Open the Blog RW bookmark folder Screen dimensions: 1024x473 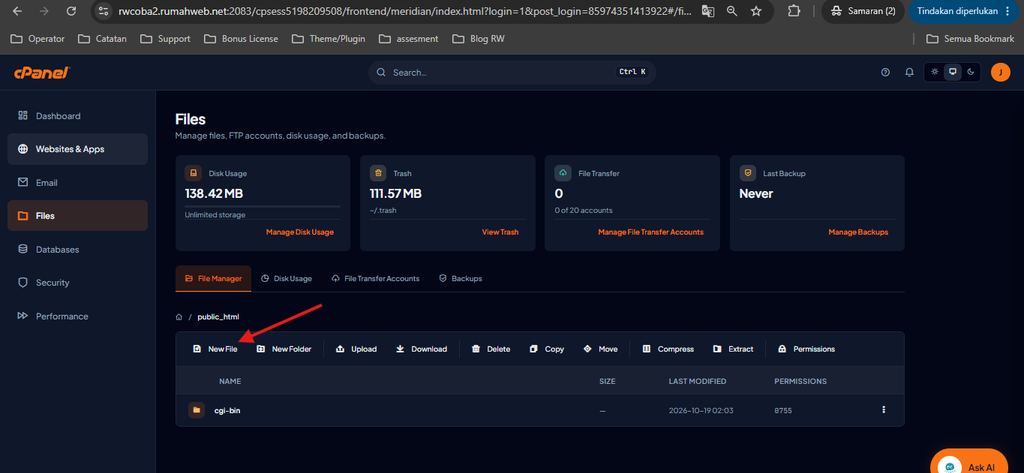tap(479, 39)
